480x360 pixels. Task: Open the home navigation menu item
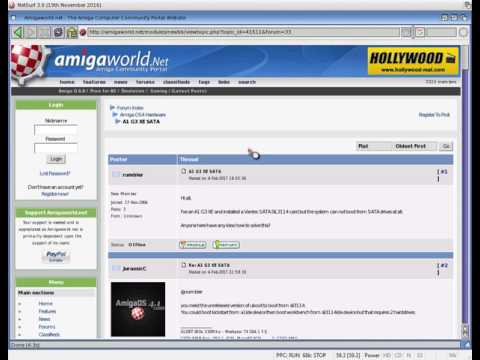tap(67, 82)
